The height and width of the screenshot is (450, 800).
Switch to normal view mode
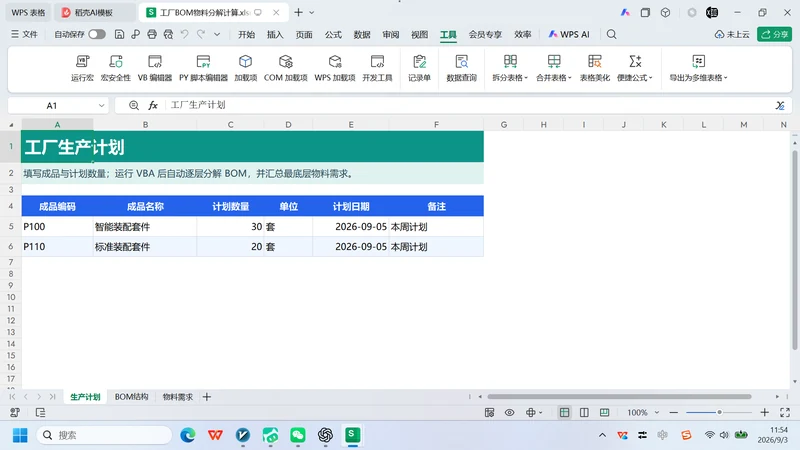564,412
